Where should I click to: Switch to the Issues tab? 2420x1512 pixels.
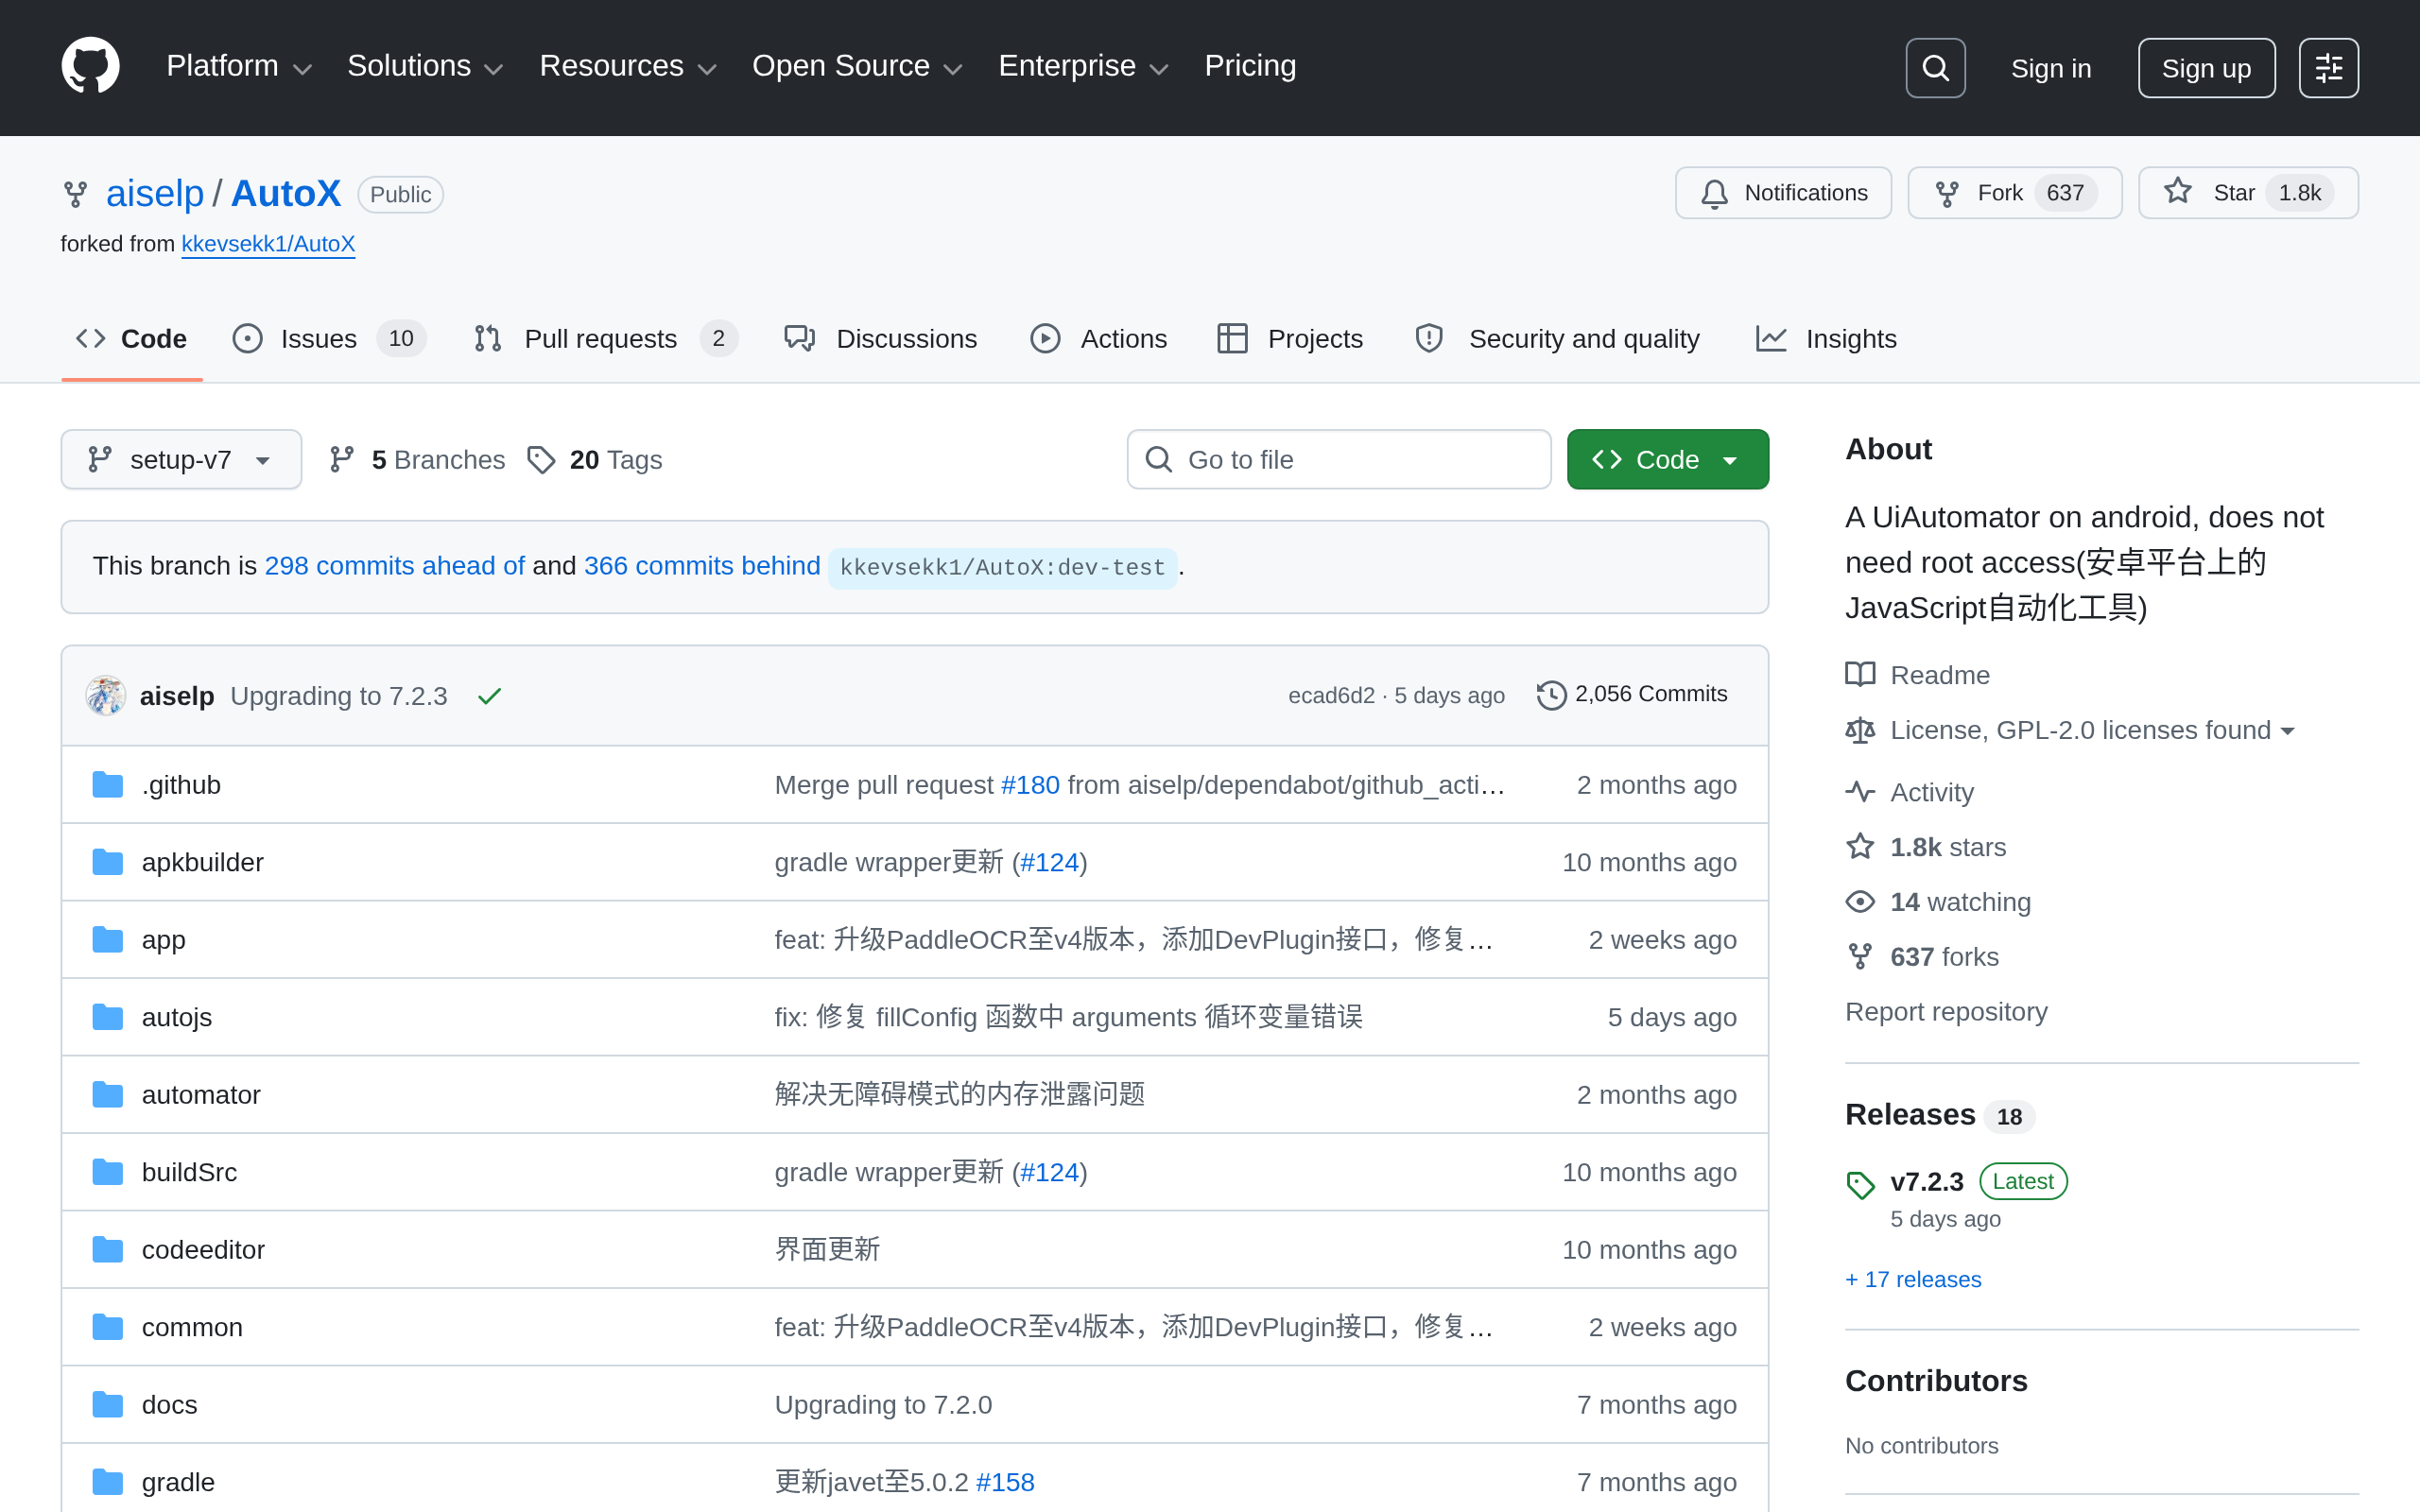coord(329,339)
